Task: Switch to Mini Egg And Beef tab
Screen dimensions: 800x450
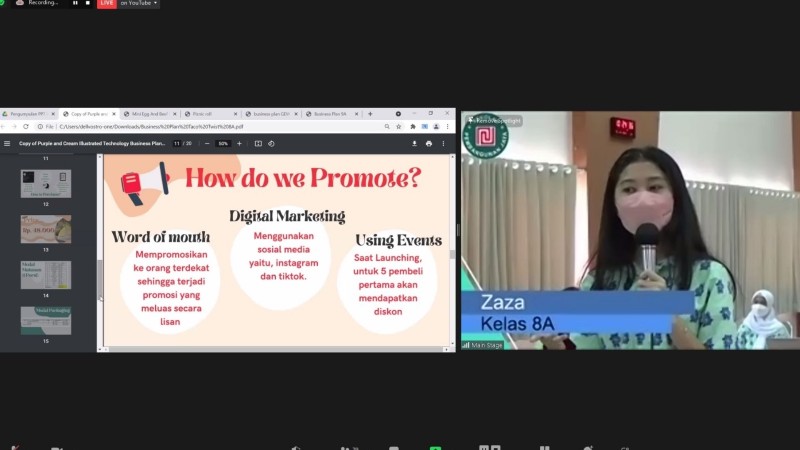Action: 148,114
